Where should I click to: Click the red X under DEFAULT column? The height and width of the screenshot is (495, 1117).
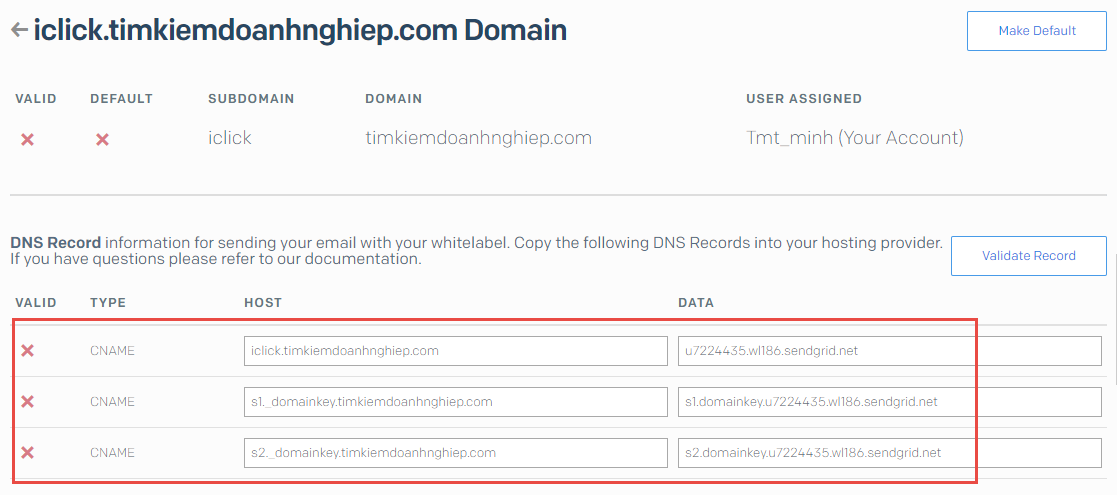[102, 139]
